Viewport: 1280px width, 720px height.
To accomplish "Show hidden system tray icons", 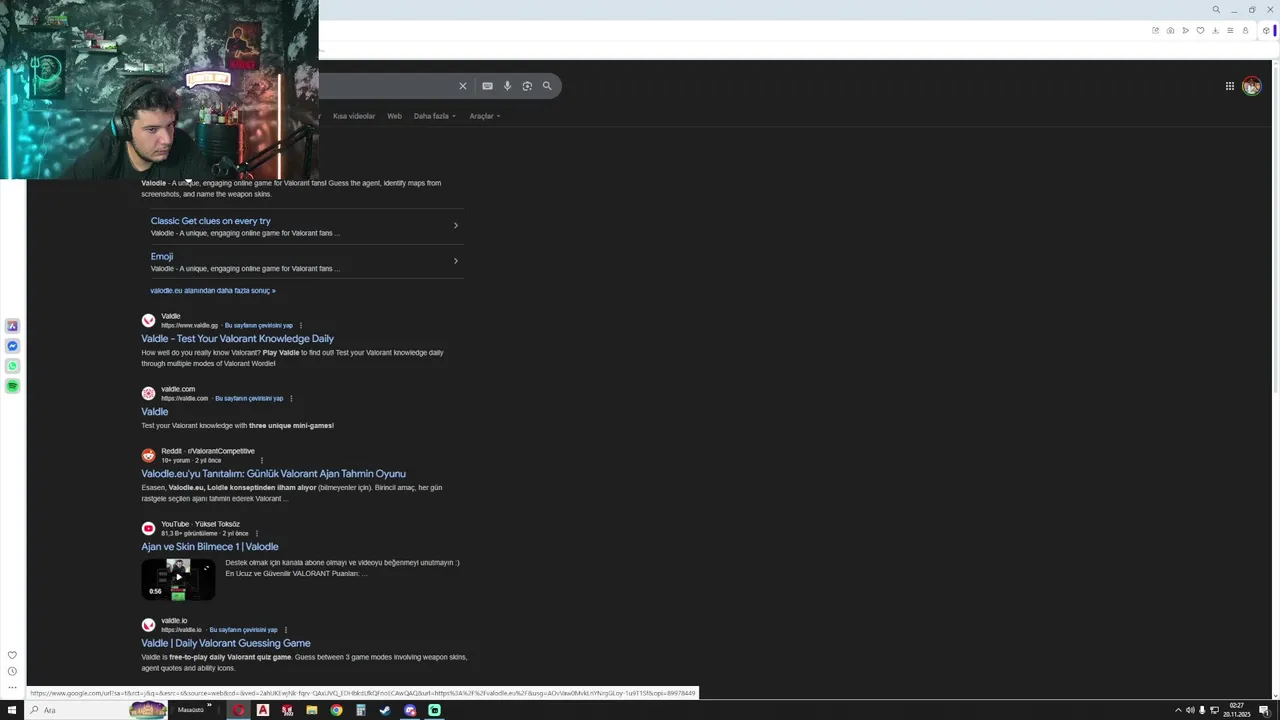I will click(x=1178, y=710).
